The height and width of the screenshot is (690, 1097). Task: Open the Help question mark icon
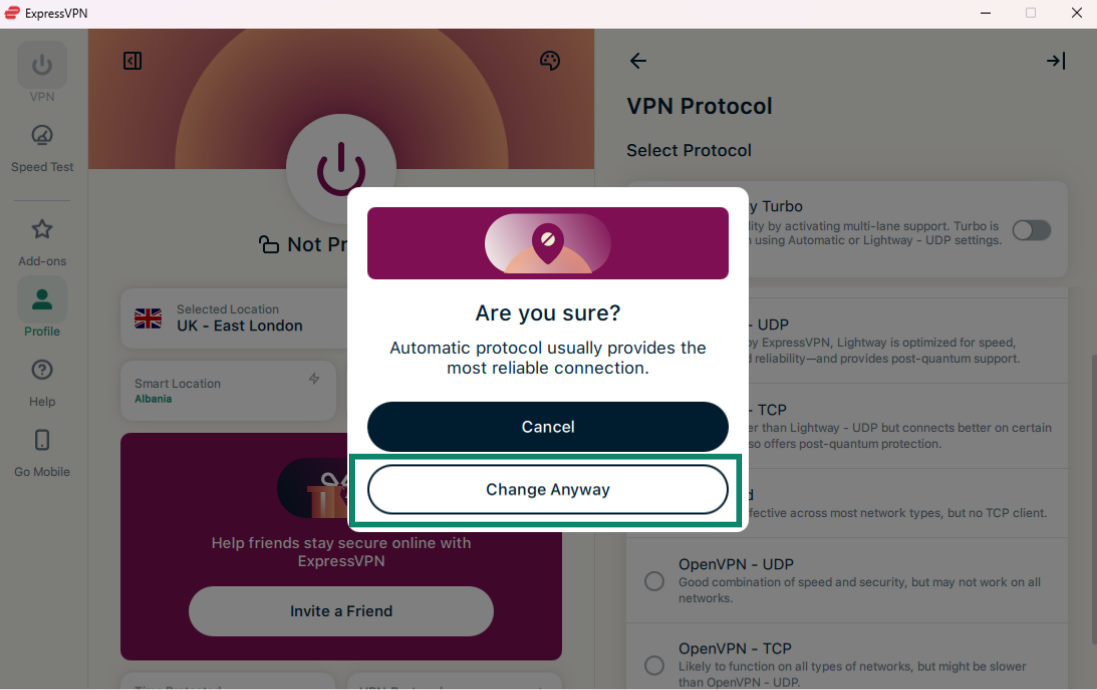[x=42, y=369]
